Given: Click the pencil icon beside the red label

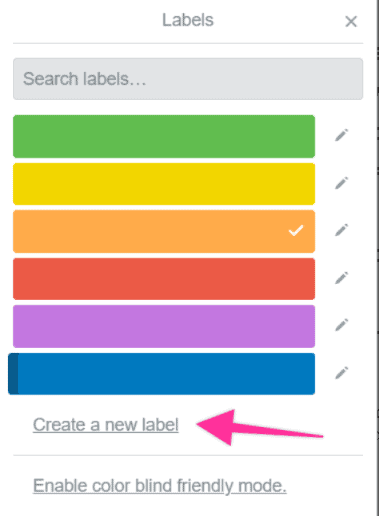Looking at the screenshot, I should pyautogui.click(x=342, y=278).
